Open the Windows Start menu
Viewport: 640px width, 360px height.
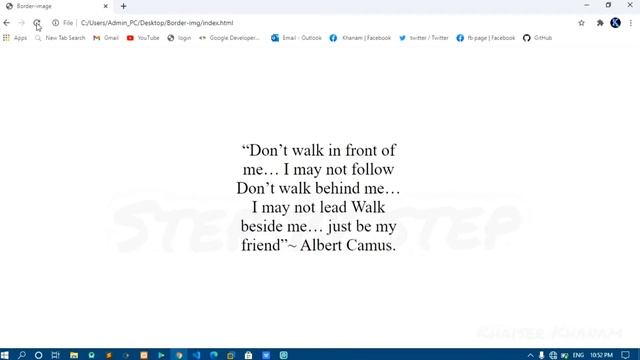(x=4, y=355)
